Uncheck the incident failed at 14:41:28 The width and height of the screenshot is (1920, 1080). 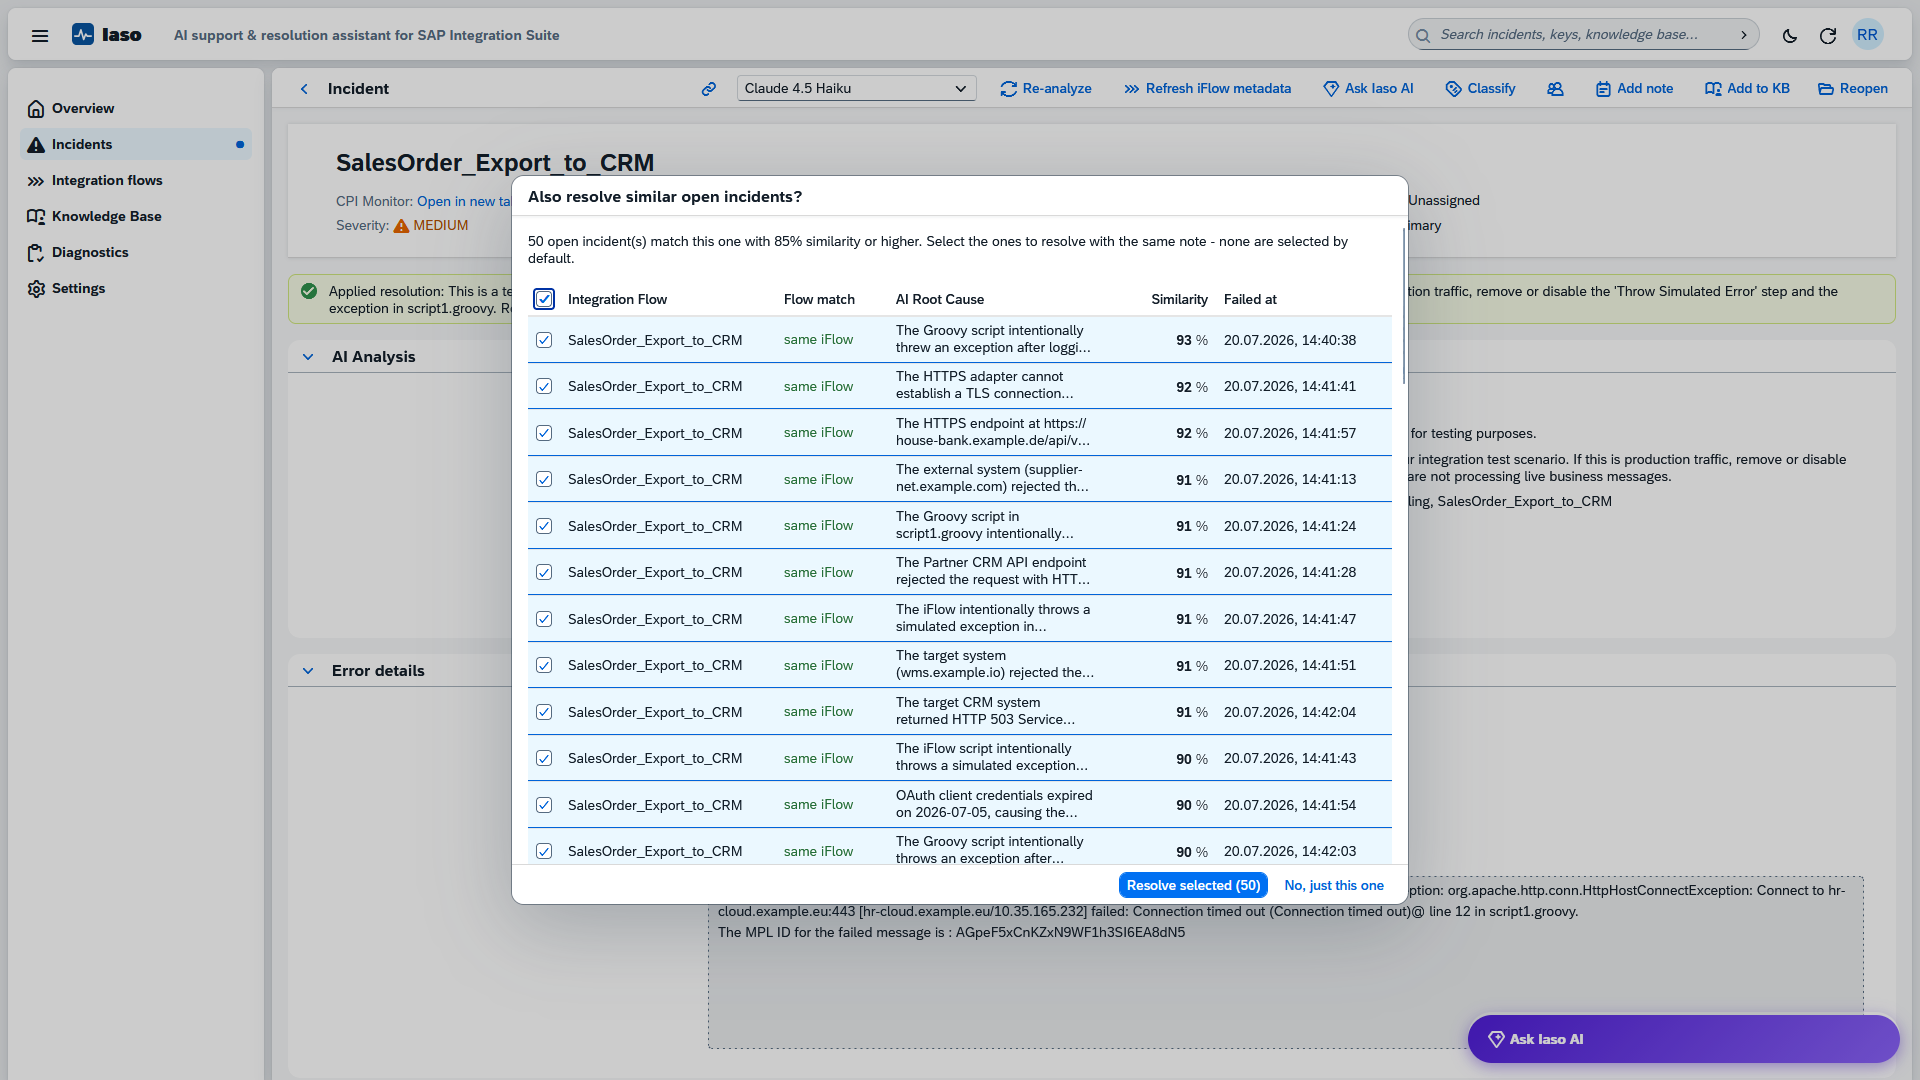point(544,572)
